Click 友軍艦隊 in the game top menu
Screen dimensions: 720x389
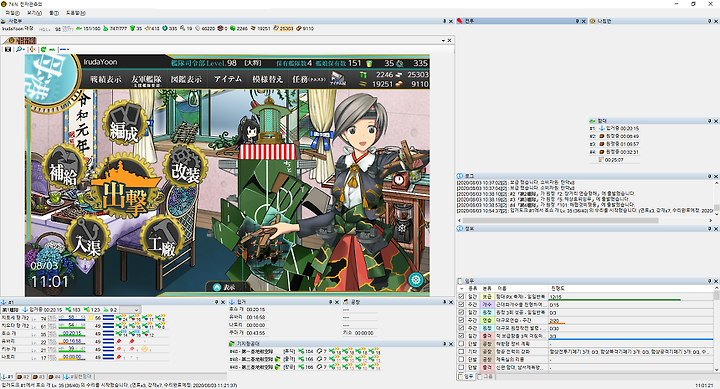click(146, 80)
